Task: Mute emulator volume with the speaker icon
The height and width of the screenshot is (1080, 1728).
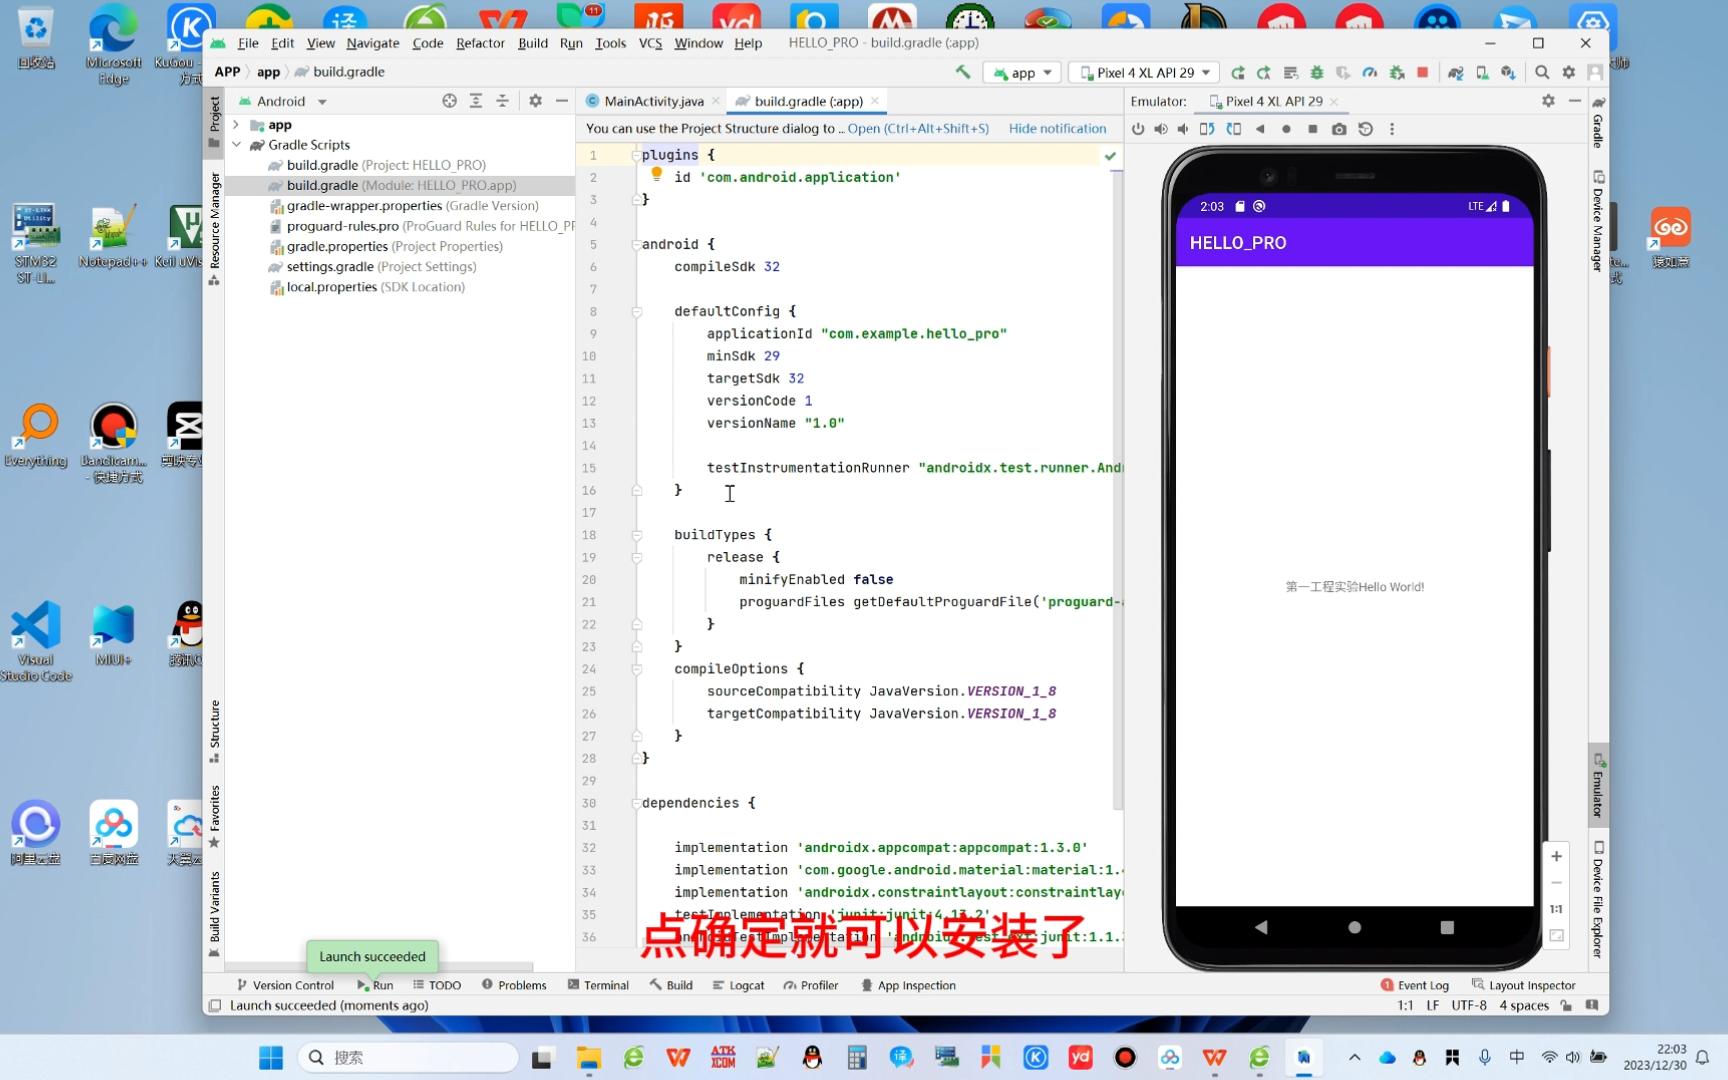Action: point(1182,128)
